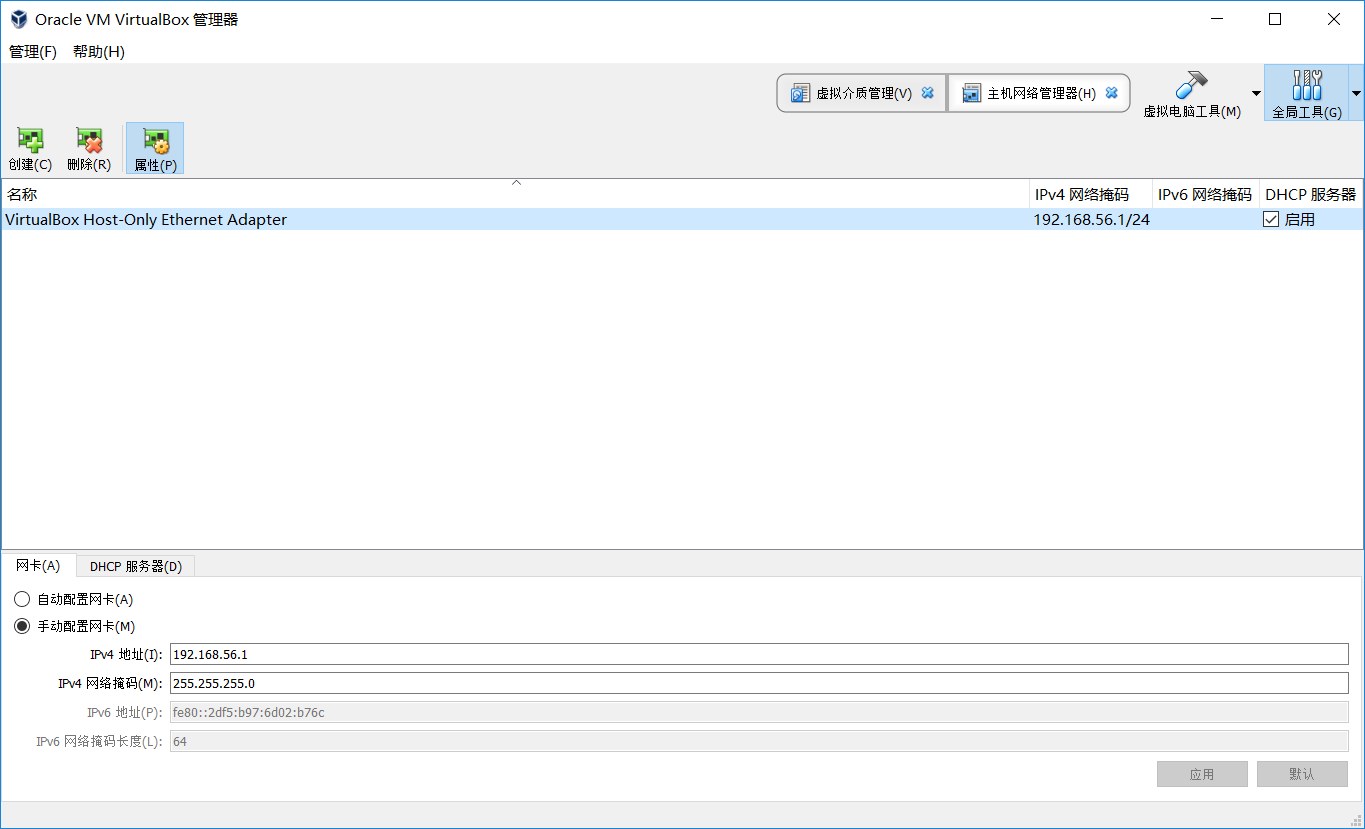Click the 应用 apply button

[x=1202, y=774]
